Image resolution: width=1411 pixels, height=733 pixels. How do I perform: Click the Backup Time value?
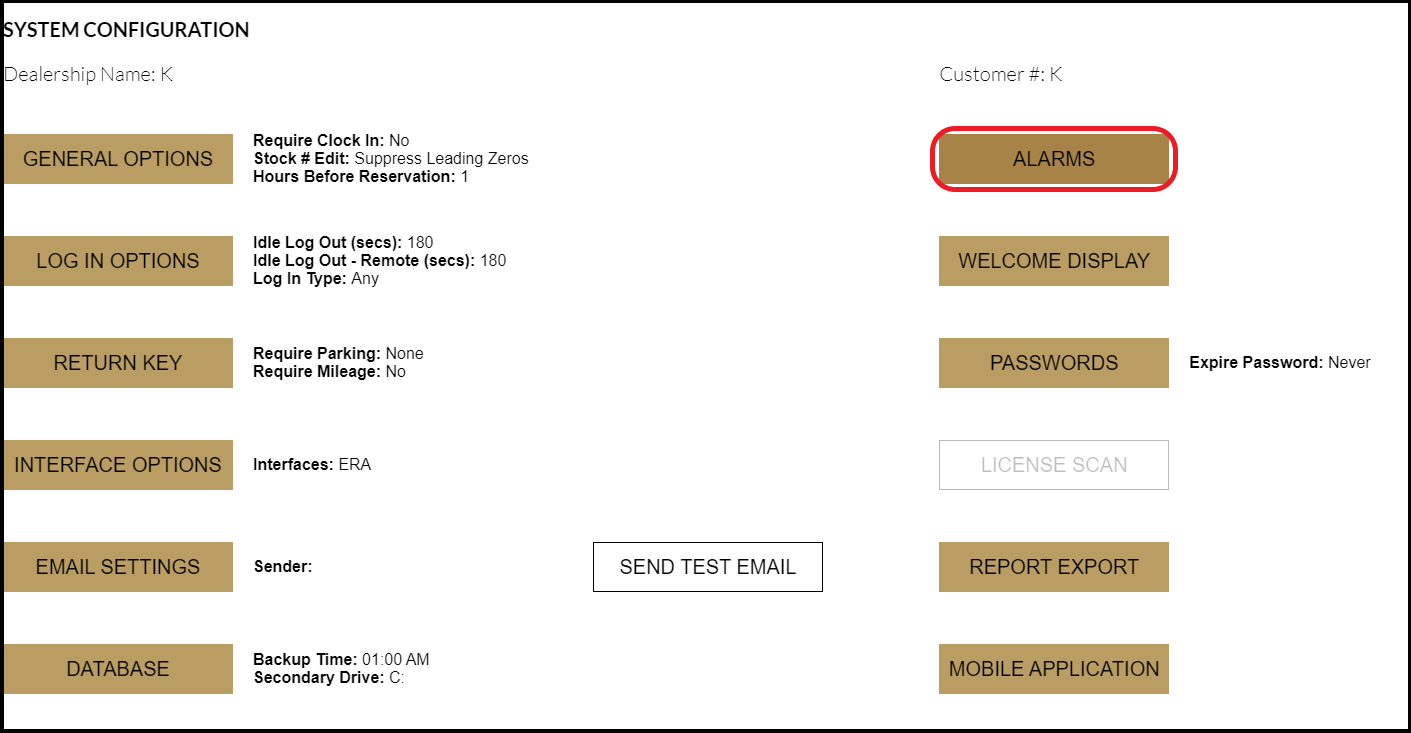pos(341,659)
